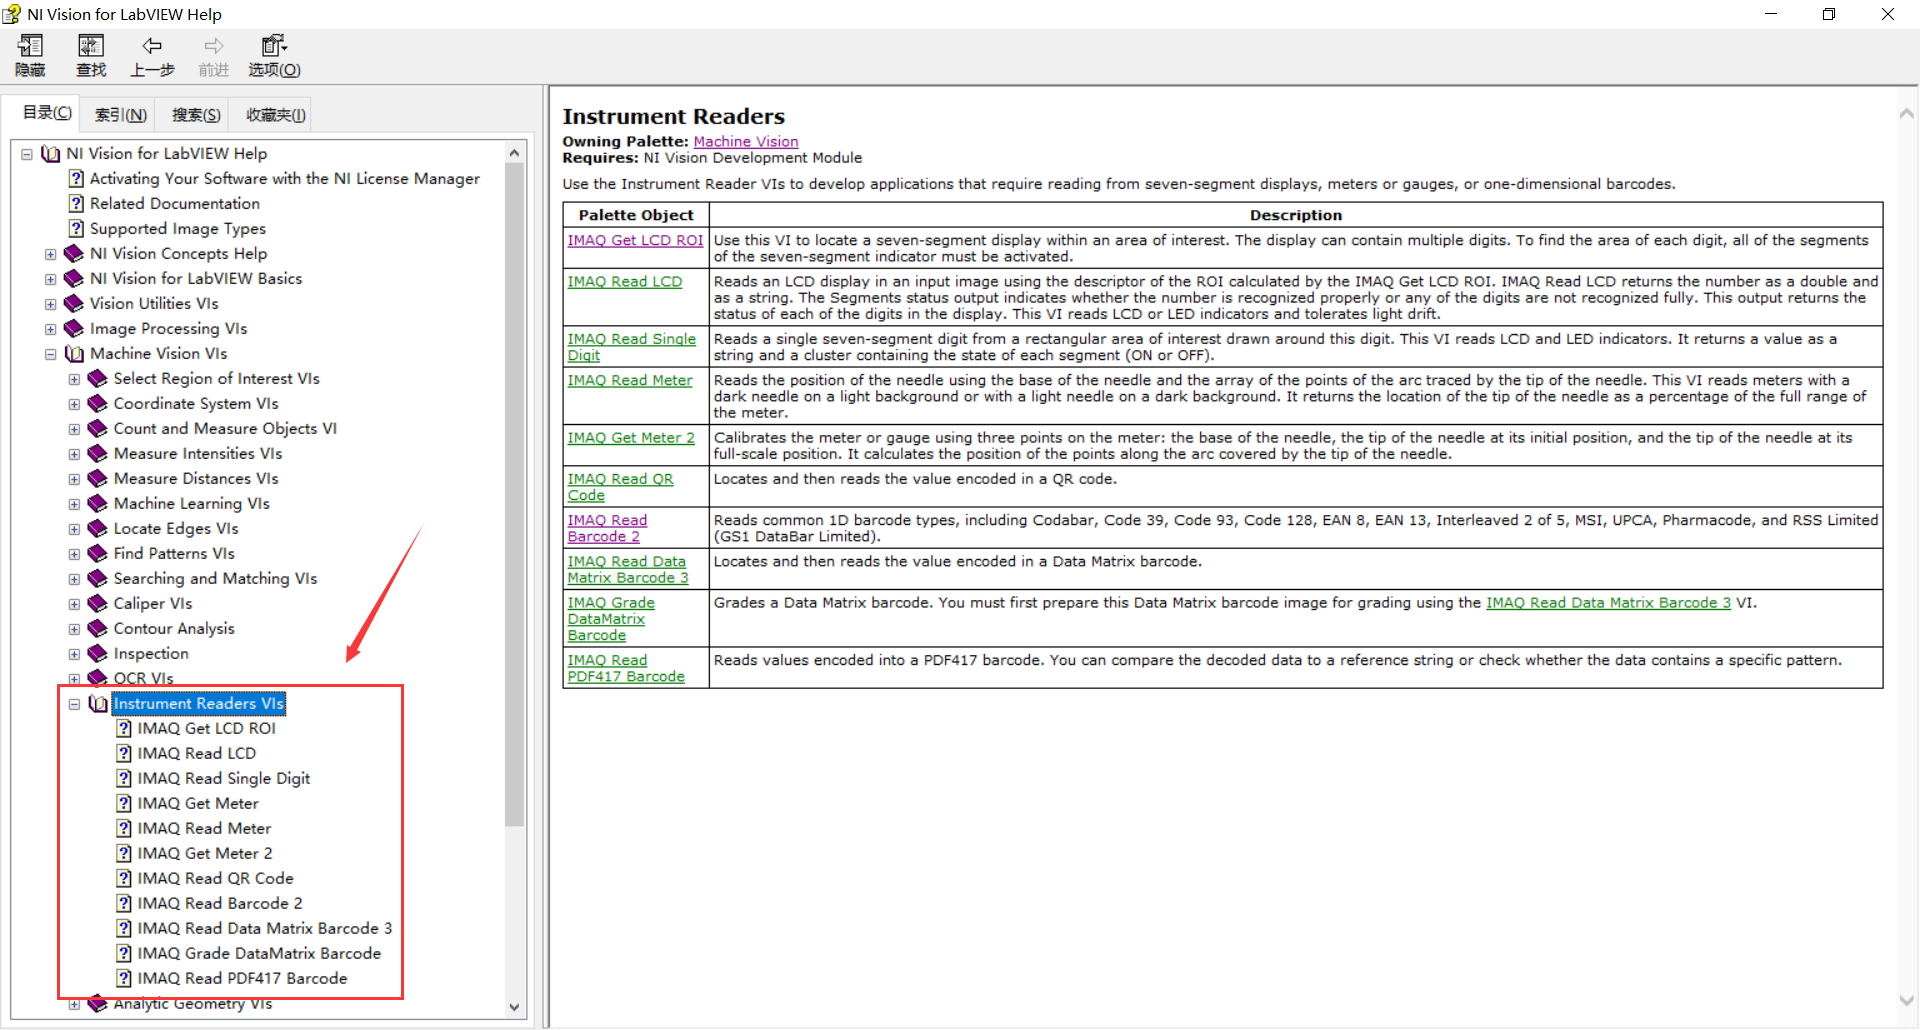Click the contents tree scroll-down arrow
The height and width of the screenshot is (1030, 1920).
514,1007
